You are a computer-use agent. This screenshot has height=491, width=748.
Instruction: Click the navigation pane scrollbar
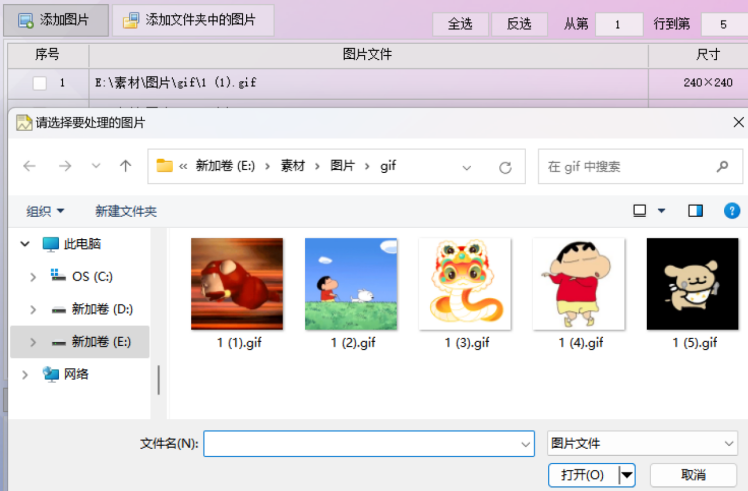[158, 380]
